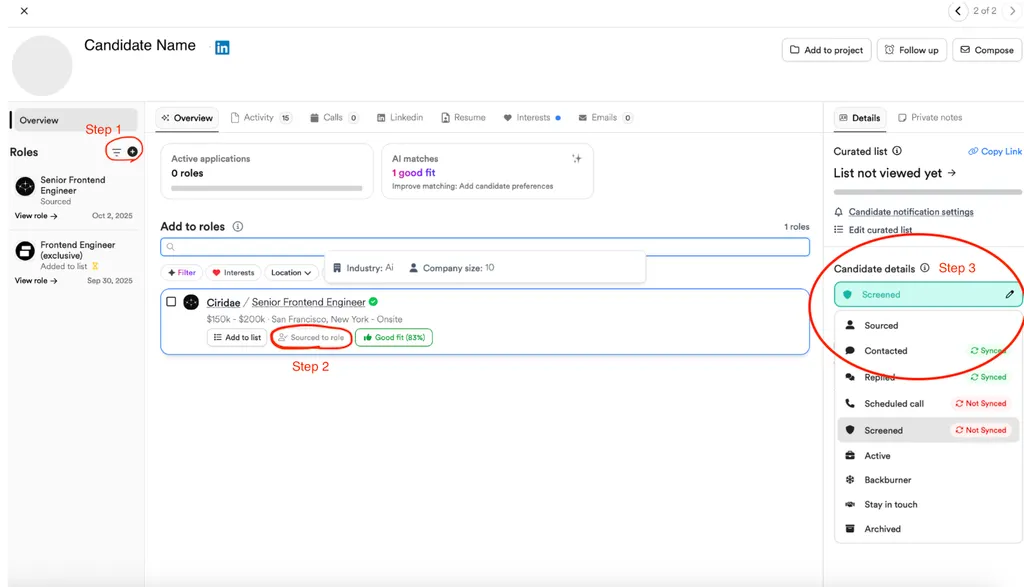Open Candidate notification settings link
This screenshot has height=587, width=1024.
coord(910,211)
